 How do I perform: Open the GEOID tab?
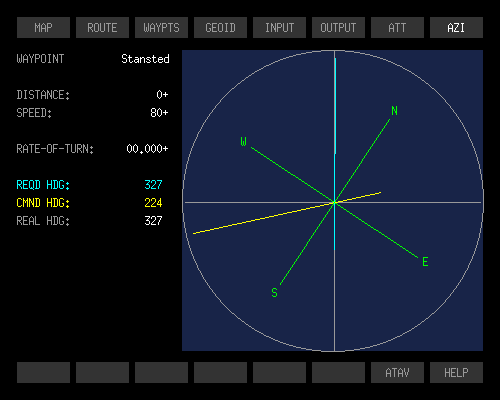[220, 28]
